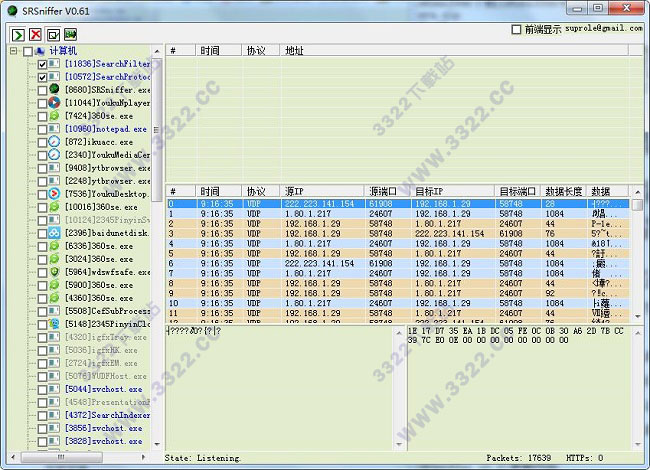
Task: Click the 地址 column header in top list
Action: point(295,50)
